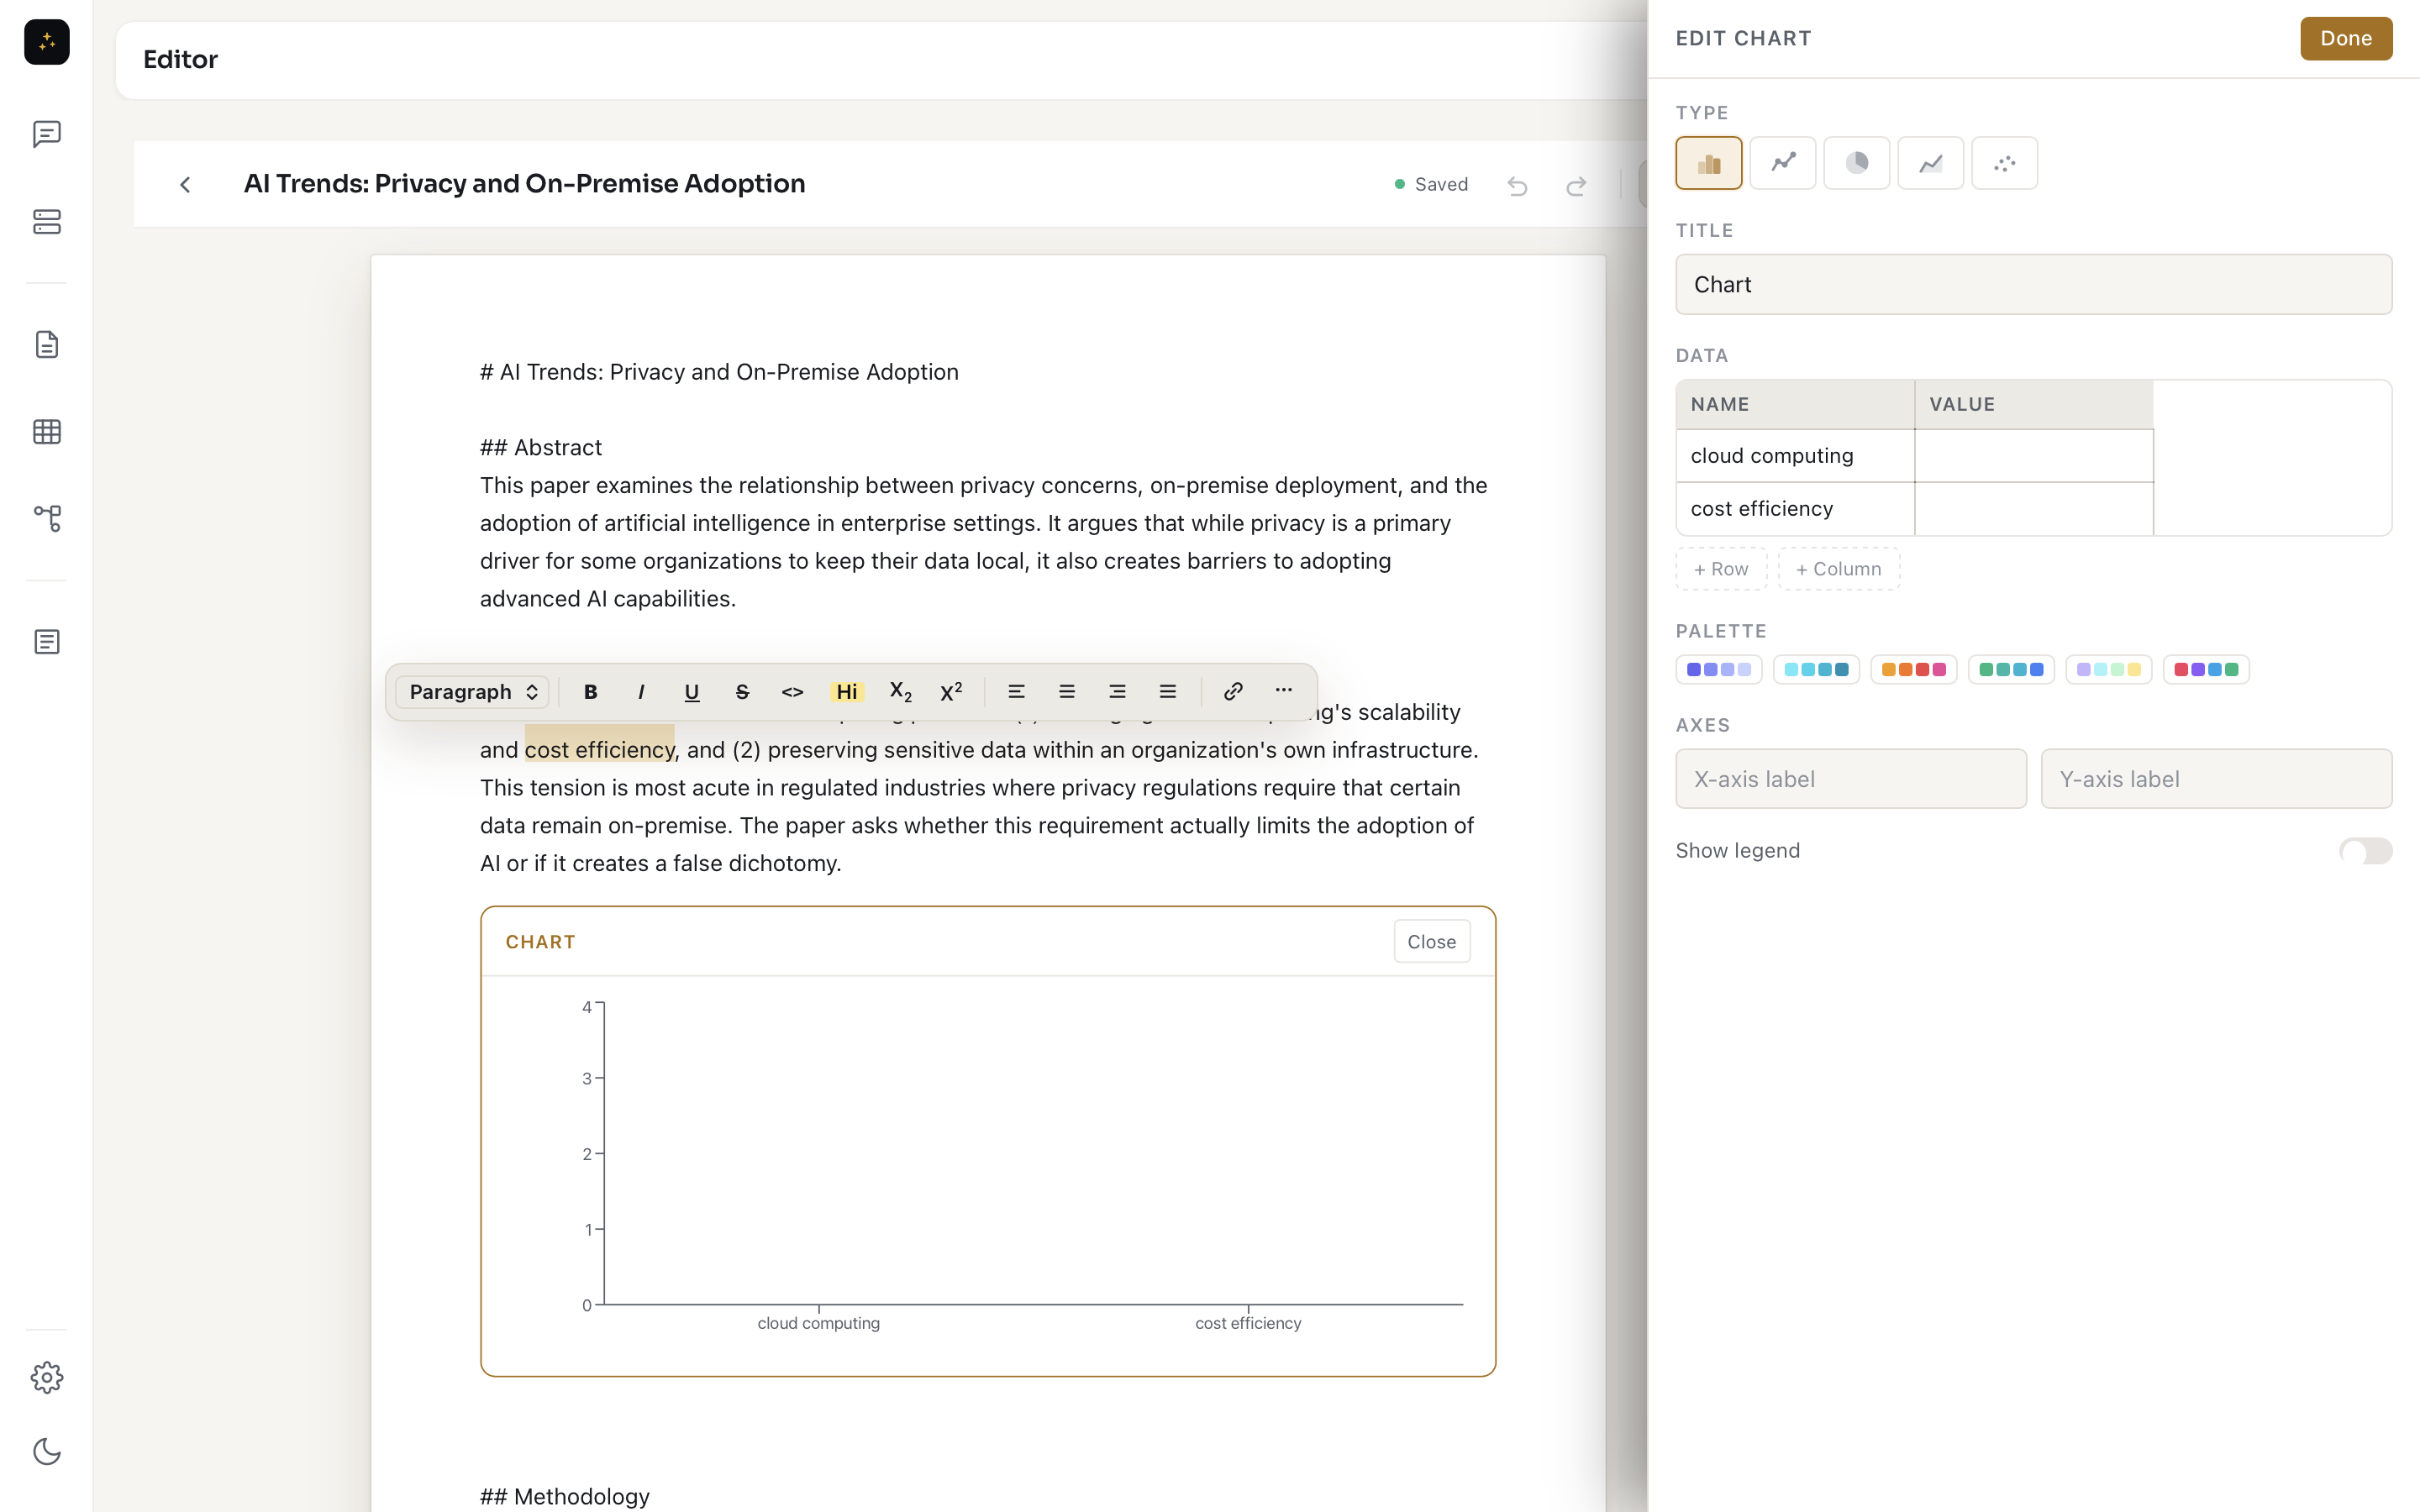Edit the cost efficiency name cell
The image size is (2420, 1512).
point(1795,509)
